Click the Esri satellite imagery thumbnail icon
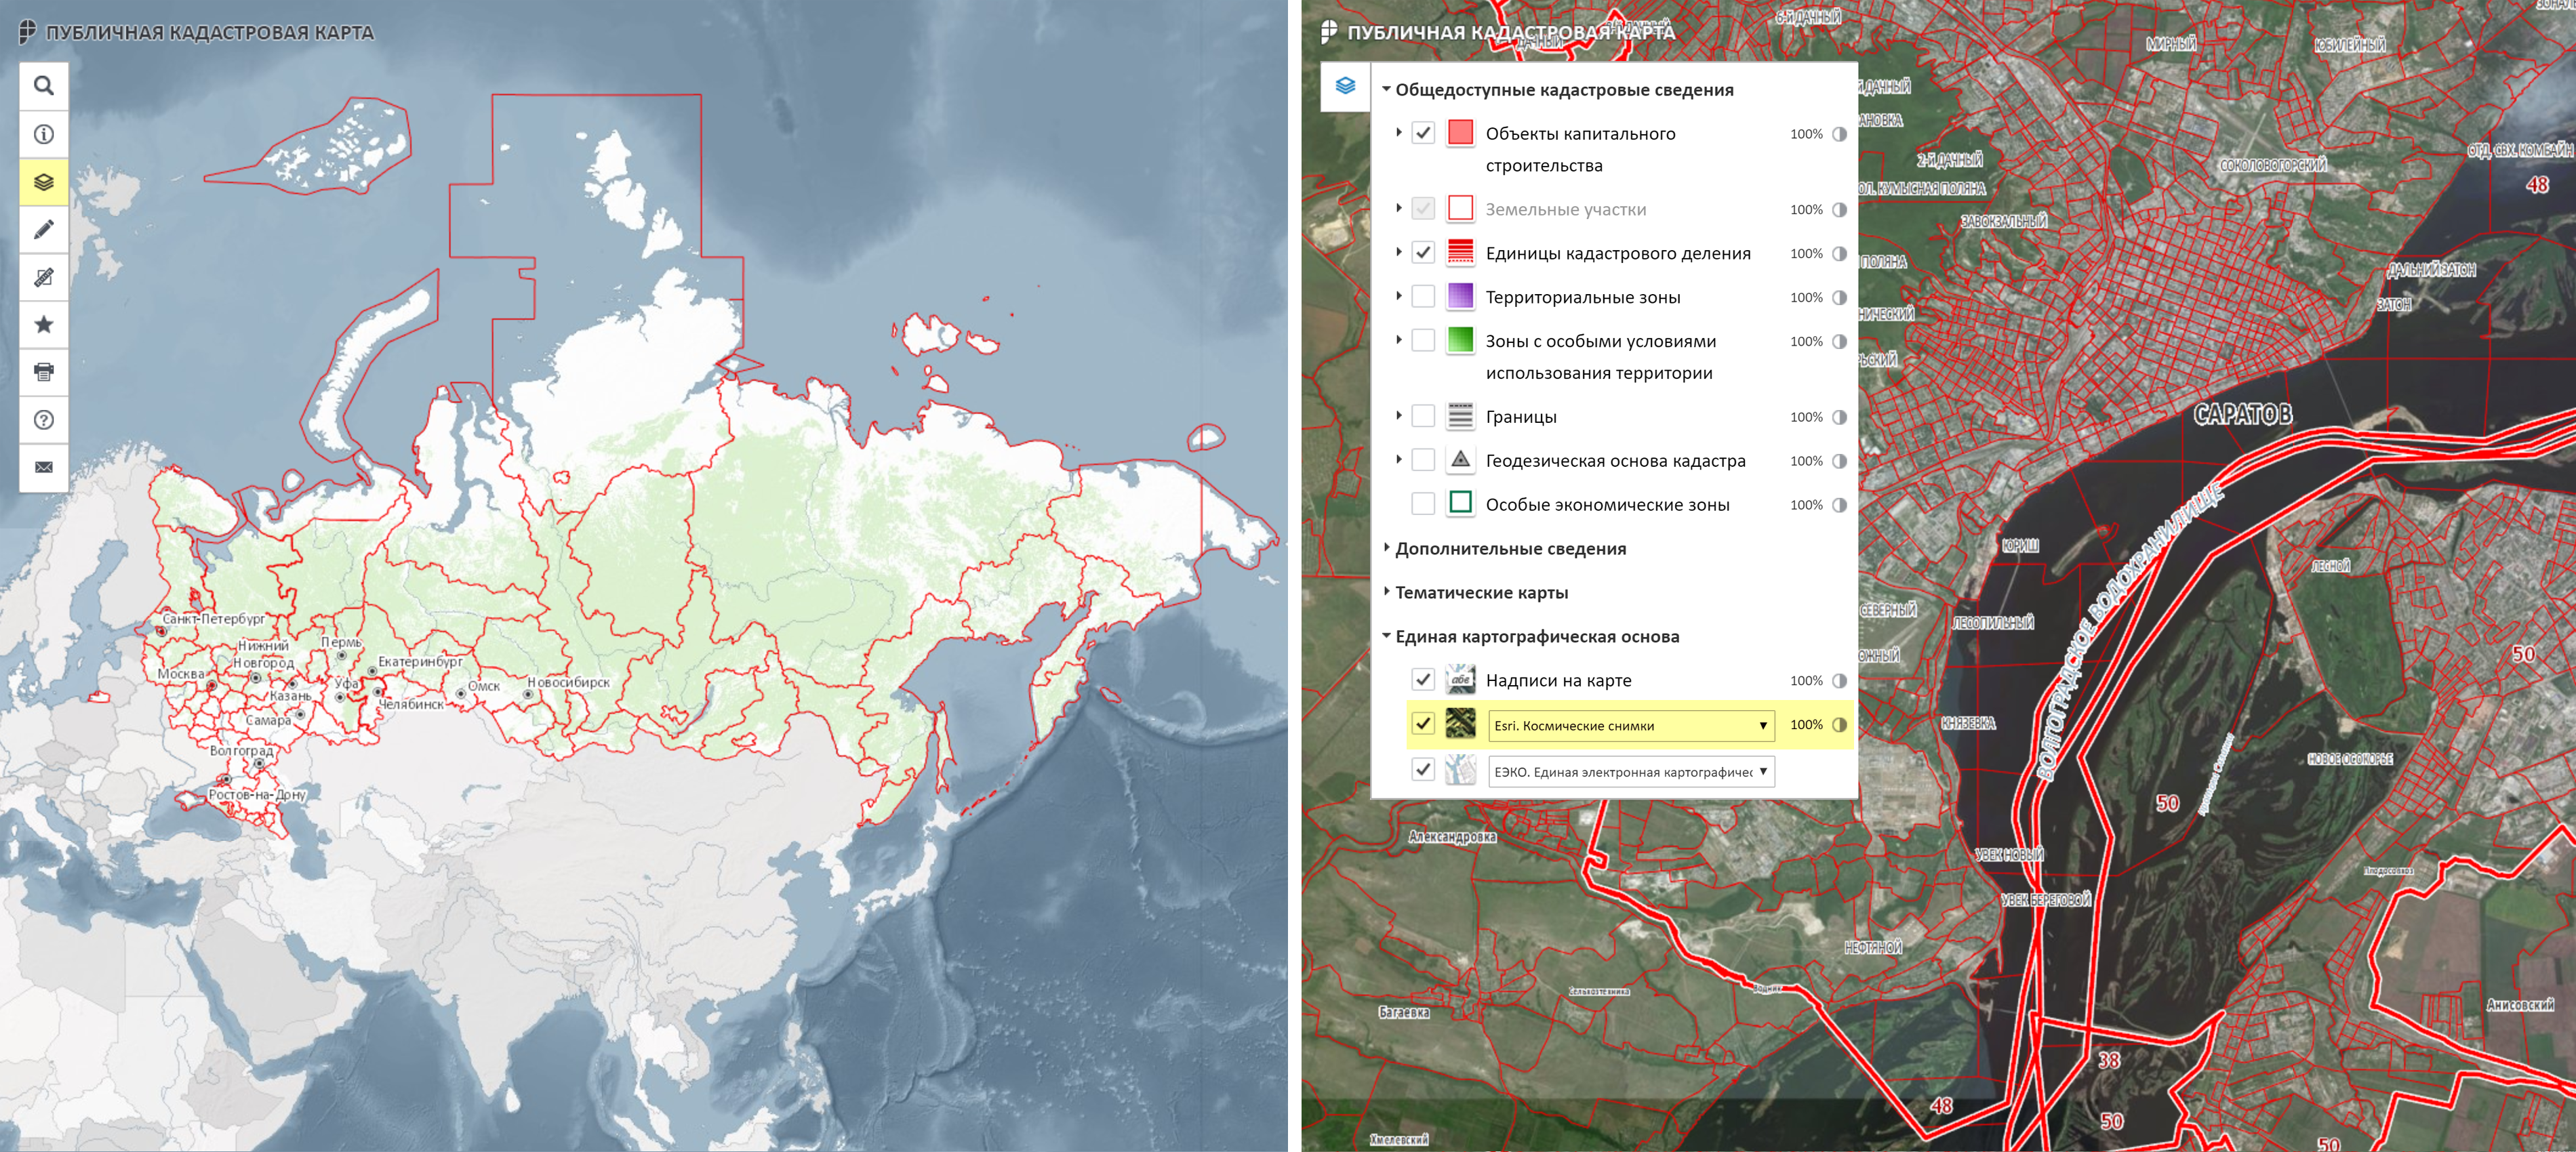Screen dimensions: 2576x1152 [1461, 724]
